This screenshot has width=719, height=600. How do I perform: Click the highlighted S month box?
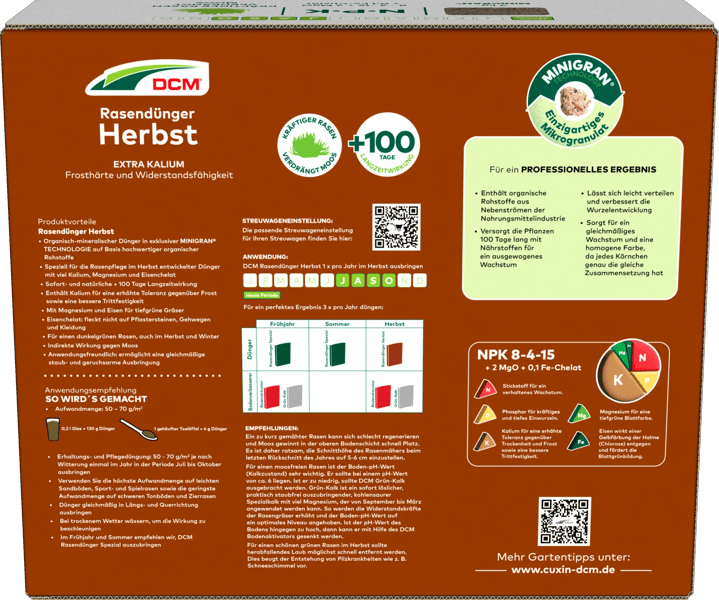pos(373,281)
